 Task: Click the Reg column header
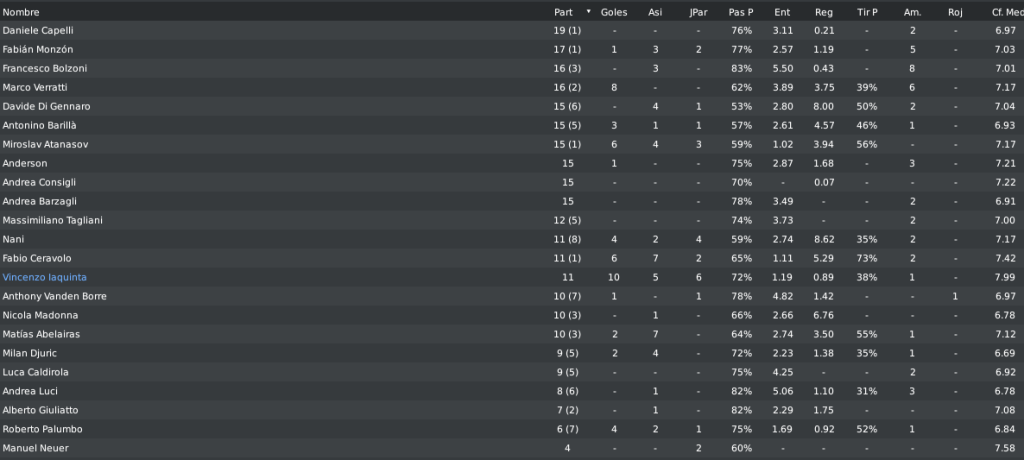824,12
